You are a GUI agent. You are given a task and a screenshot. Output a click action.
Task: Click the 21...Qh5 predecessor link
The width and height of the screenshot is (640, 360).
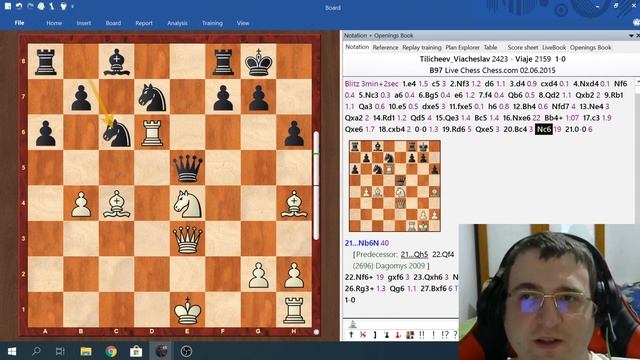414,254
